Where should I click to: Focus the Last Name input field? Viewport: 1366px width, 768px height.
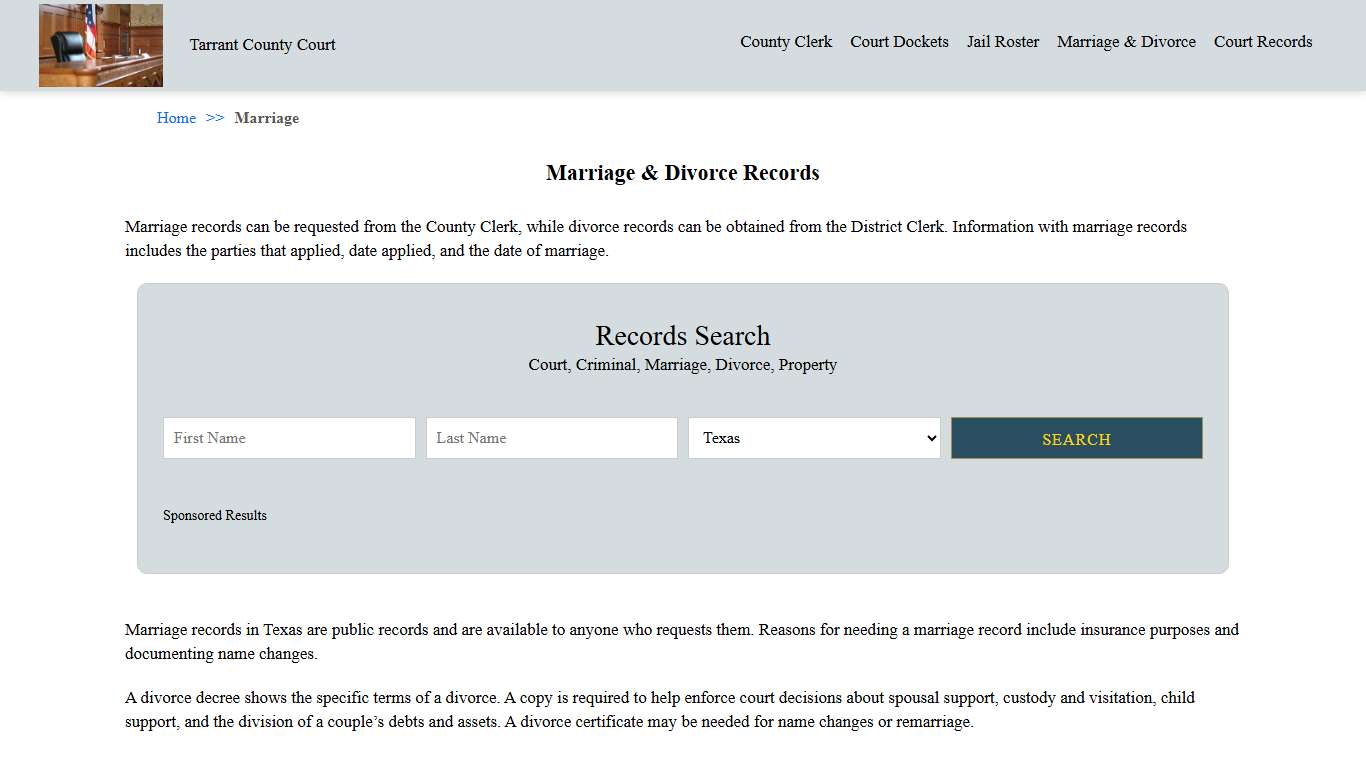point(552,438)
